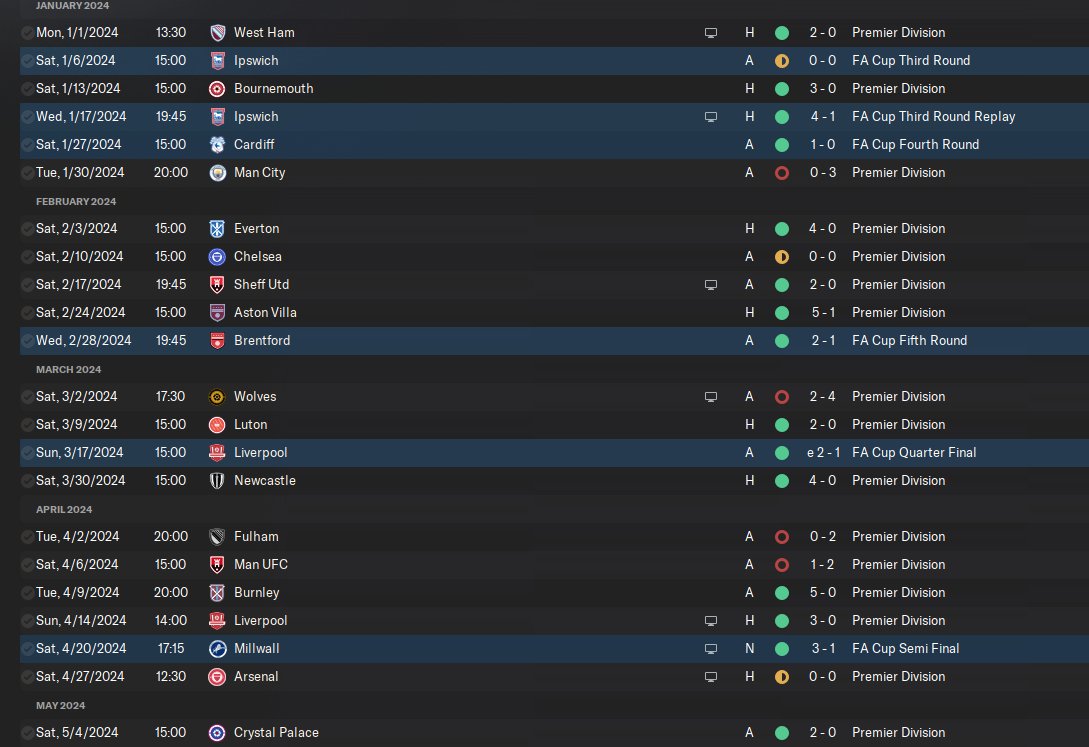Image resolution: width=1089 pixels, height=747 pixels.
Task: Open the Man UFC team name link
Action: pyautogui.click(x=260, y=565)
